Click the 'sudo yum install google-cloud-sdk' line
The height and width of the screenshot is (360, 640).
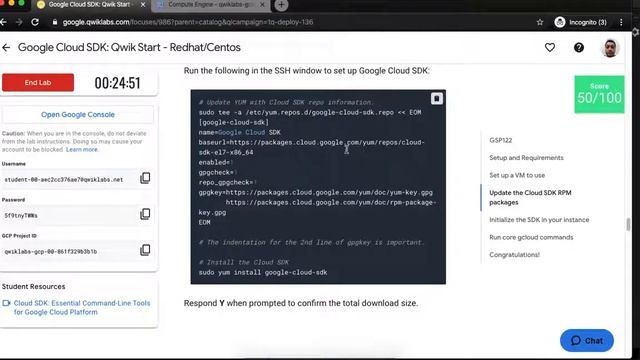click(x=263, y=272)
